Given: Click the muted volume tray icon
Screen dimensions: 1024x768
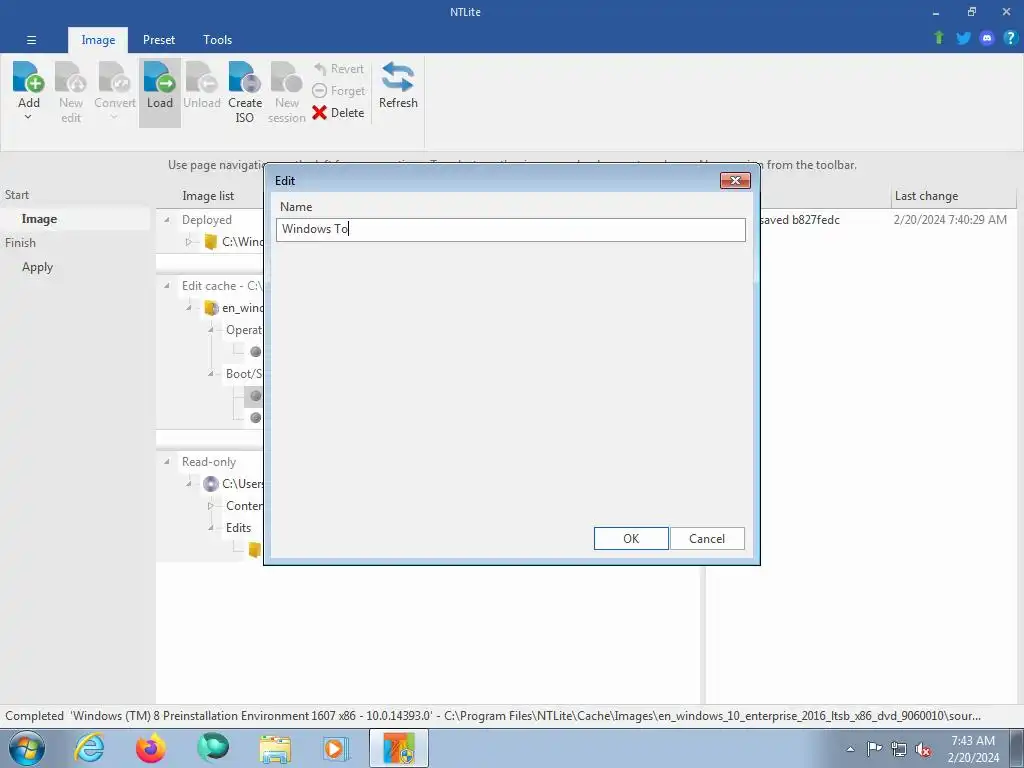Looking at the screenshot, I should click(x=923, y=749).
